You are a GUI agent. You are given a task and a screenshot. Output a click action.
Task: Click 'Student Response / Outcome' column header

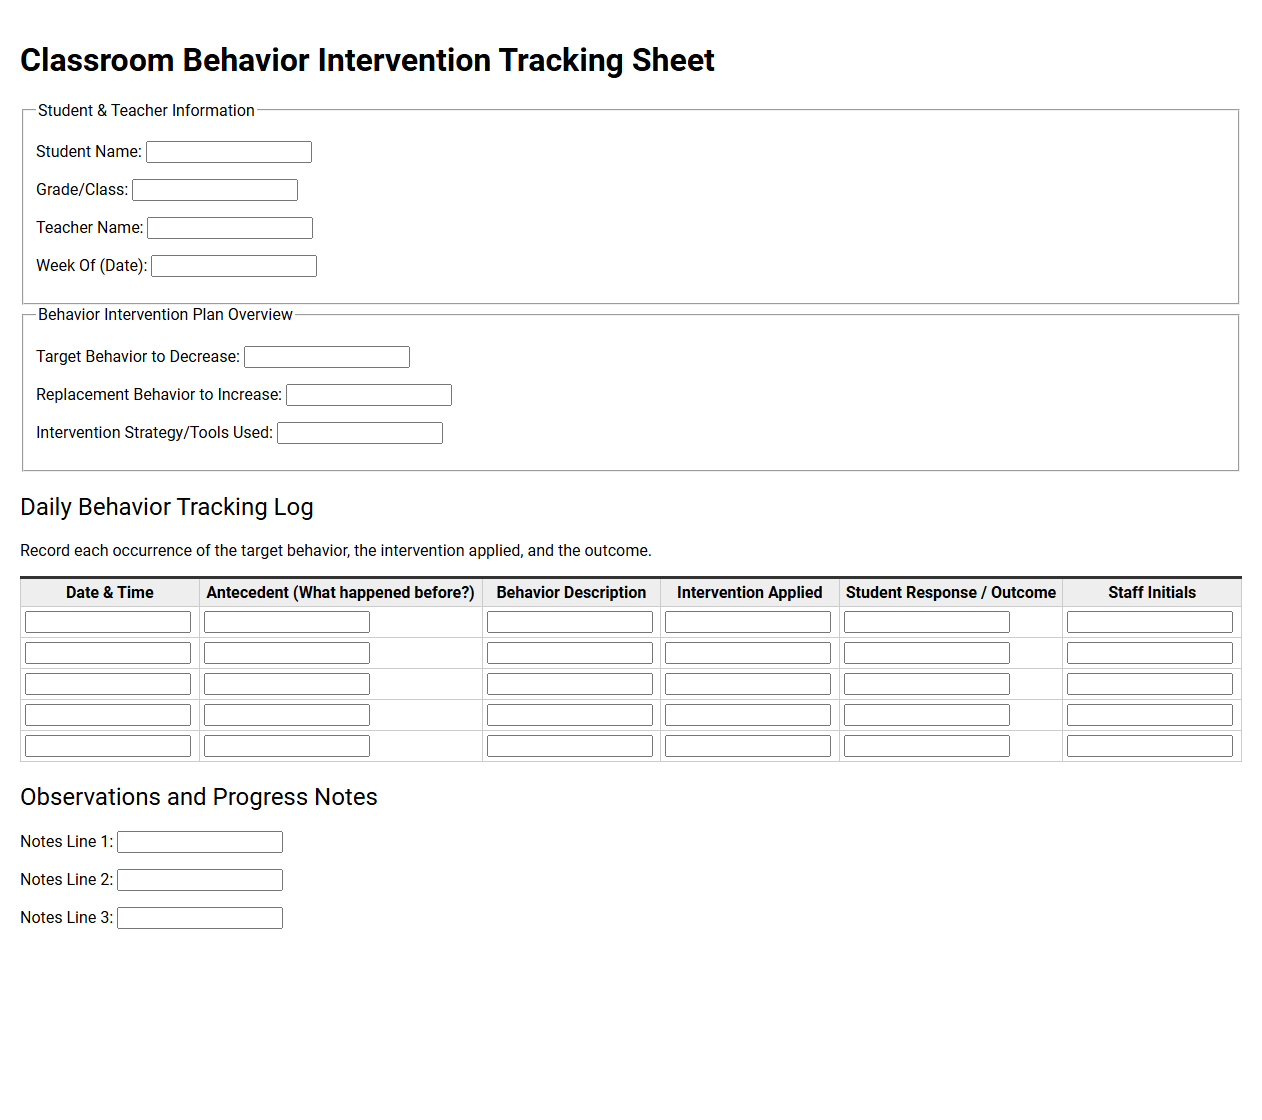[x=951, y=593]
